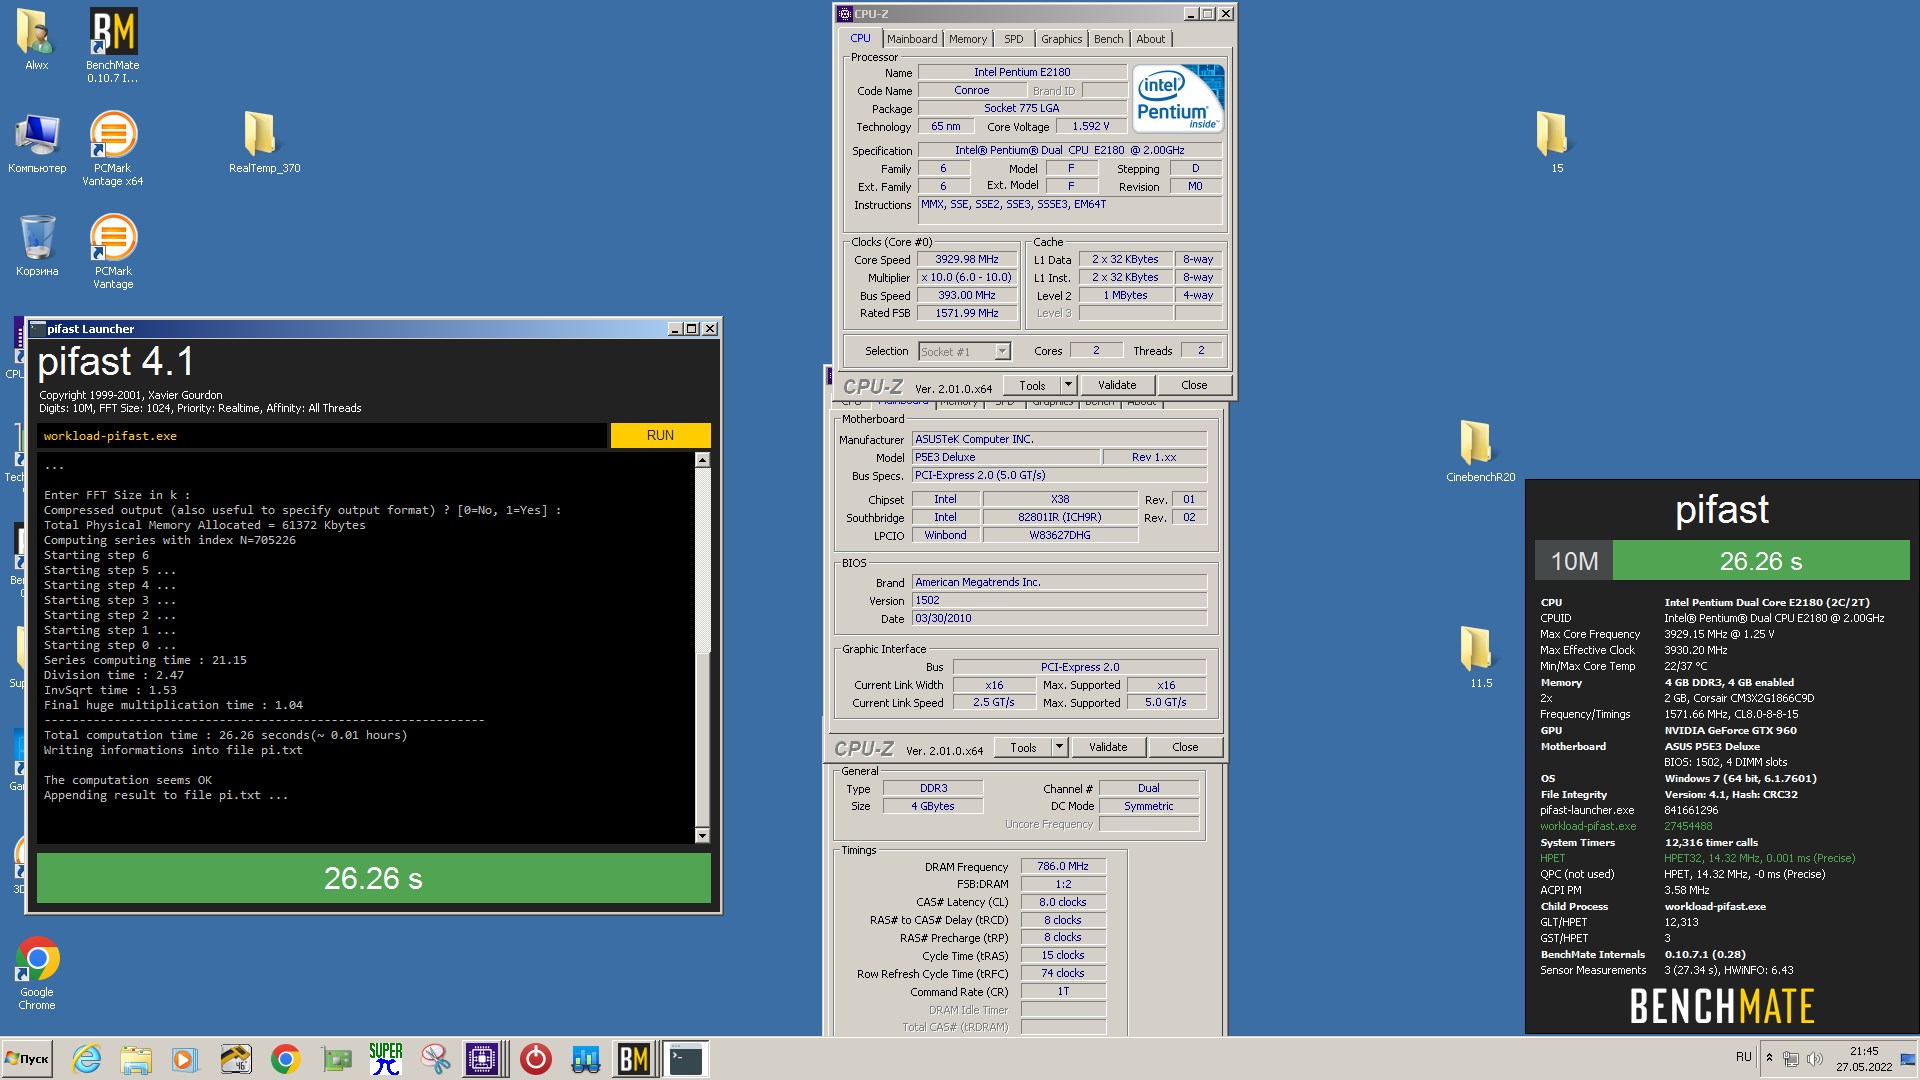This screenshot has height=1080, width=1920.
Task: Click the Intel Pentium inside logo
Action: point(1179,97)
